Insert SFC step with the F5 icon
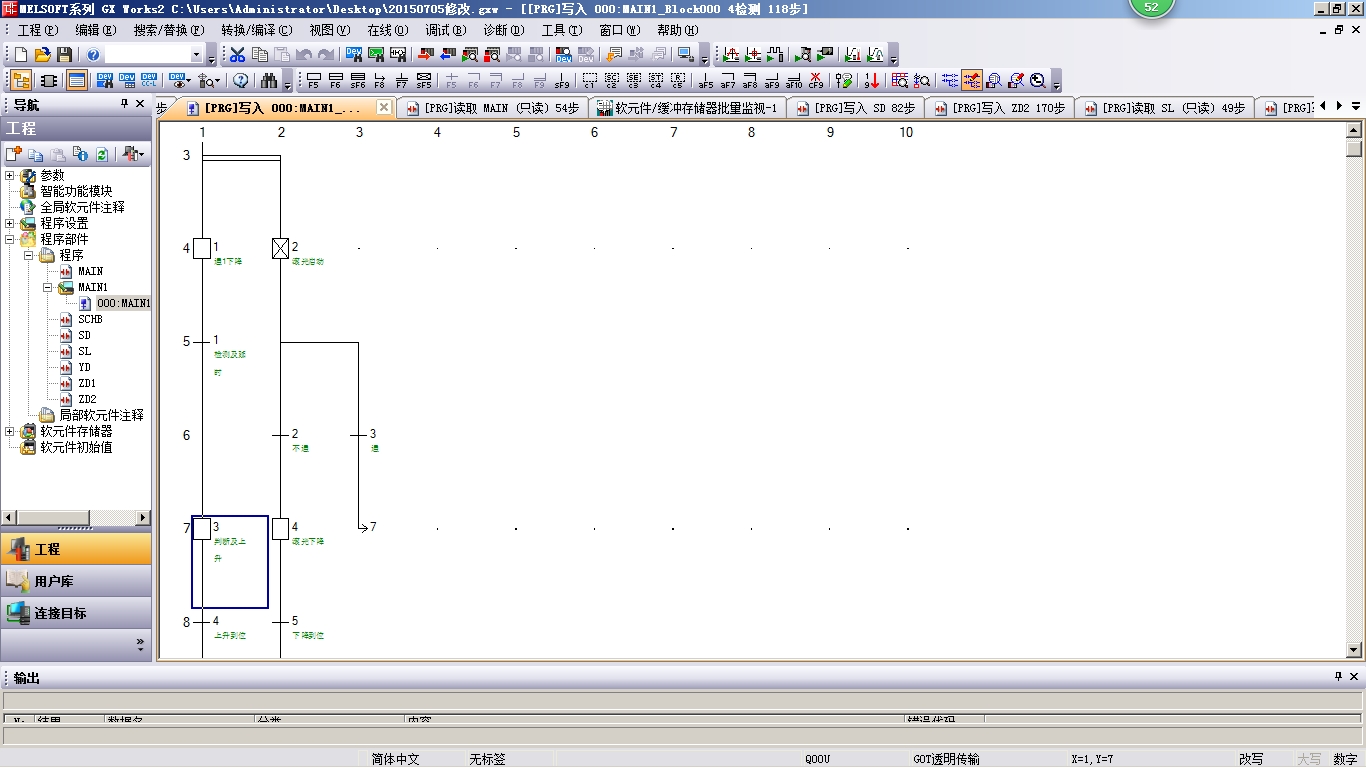The width and height of the screenshot is (1366, 768). click(313, 81)
